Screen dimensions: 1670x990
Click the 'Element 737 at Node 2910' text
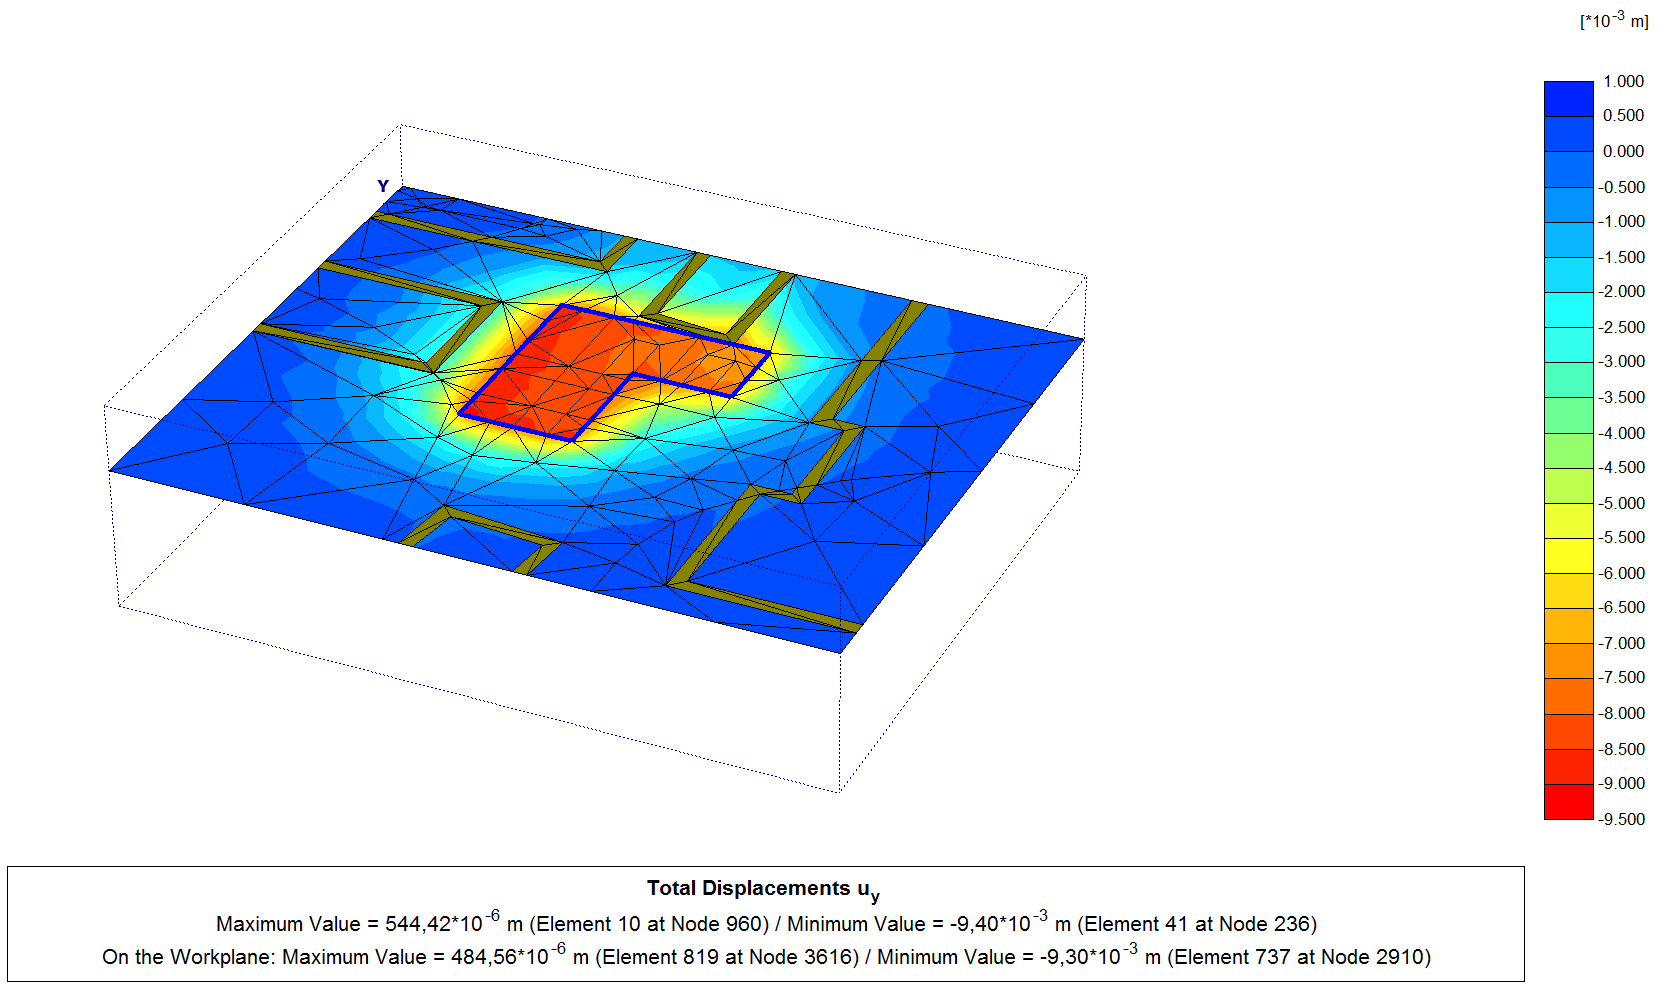coord(1300,957)
